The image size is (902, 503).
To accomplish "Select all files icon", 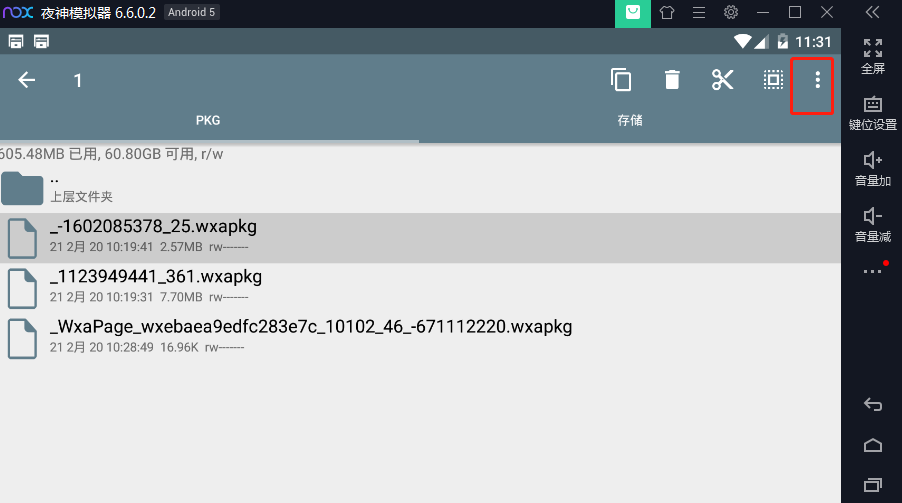I will [773, 79].
